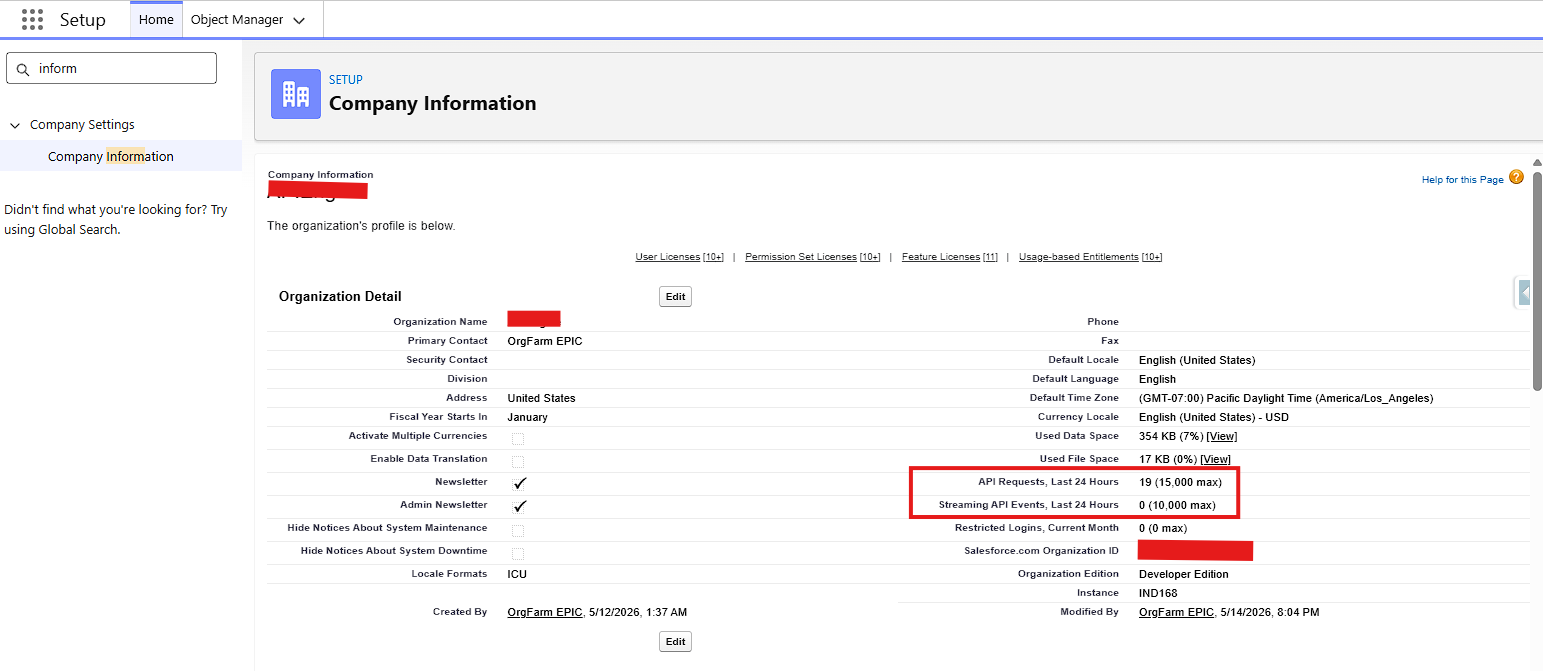Open OrgFarm EPIC link in Modified By
The image size is (1543, 671).
point(1176,612)
